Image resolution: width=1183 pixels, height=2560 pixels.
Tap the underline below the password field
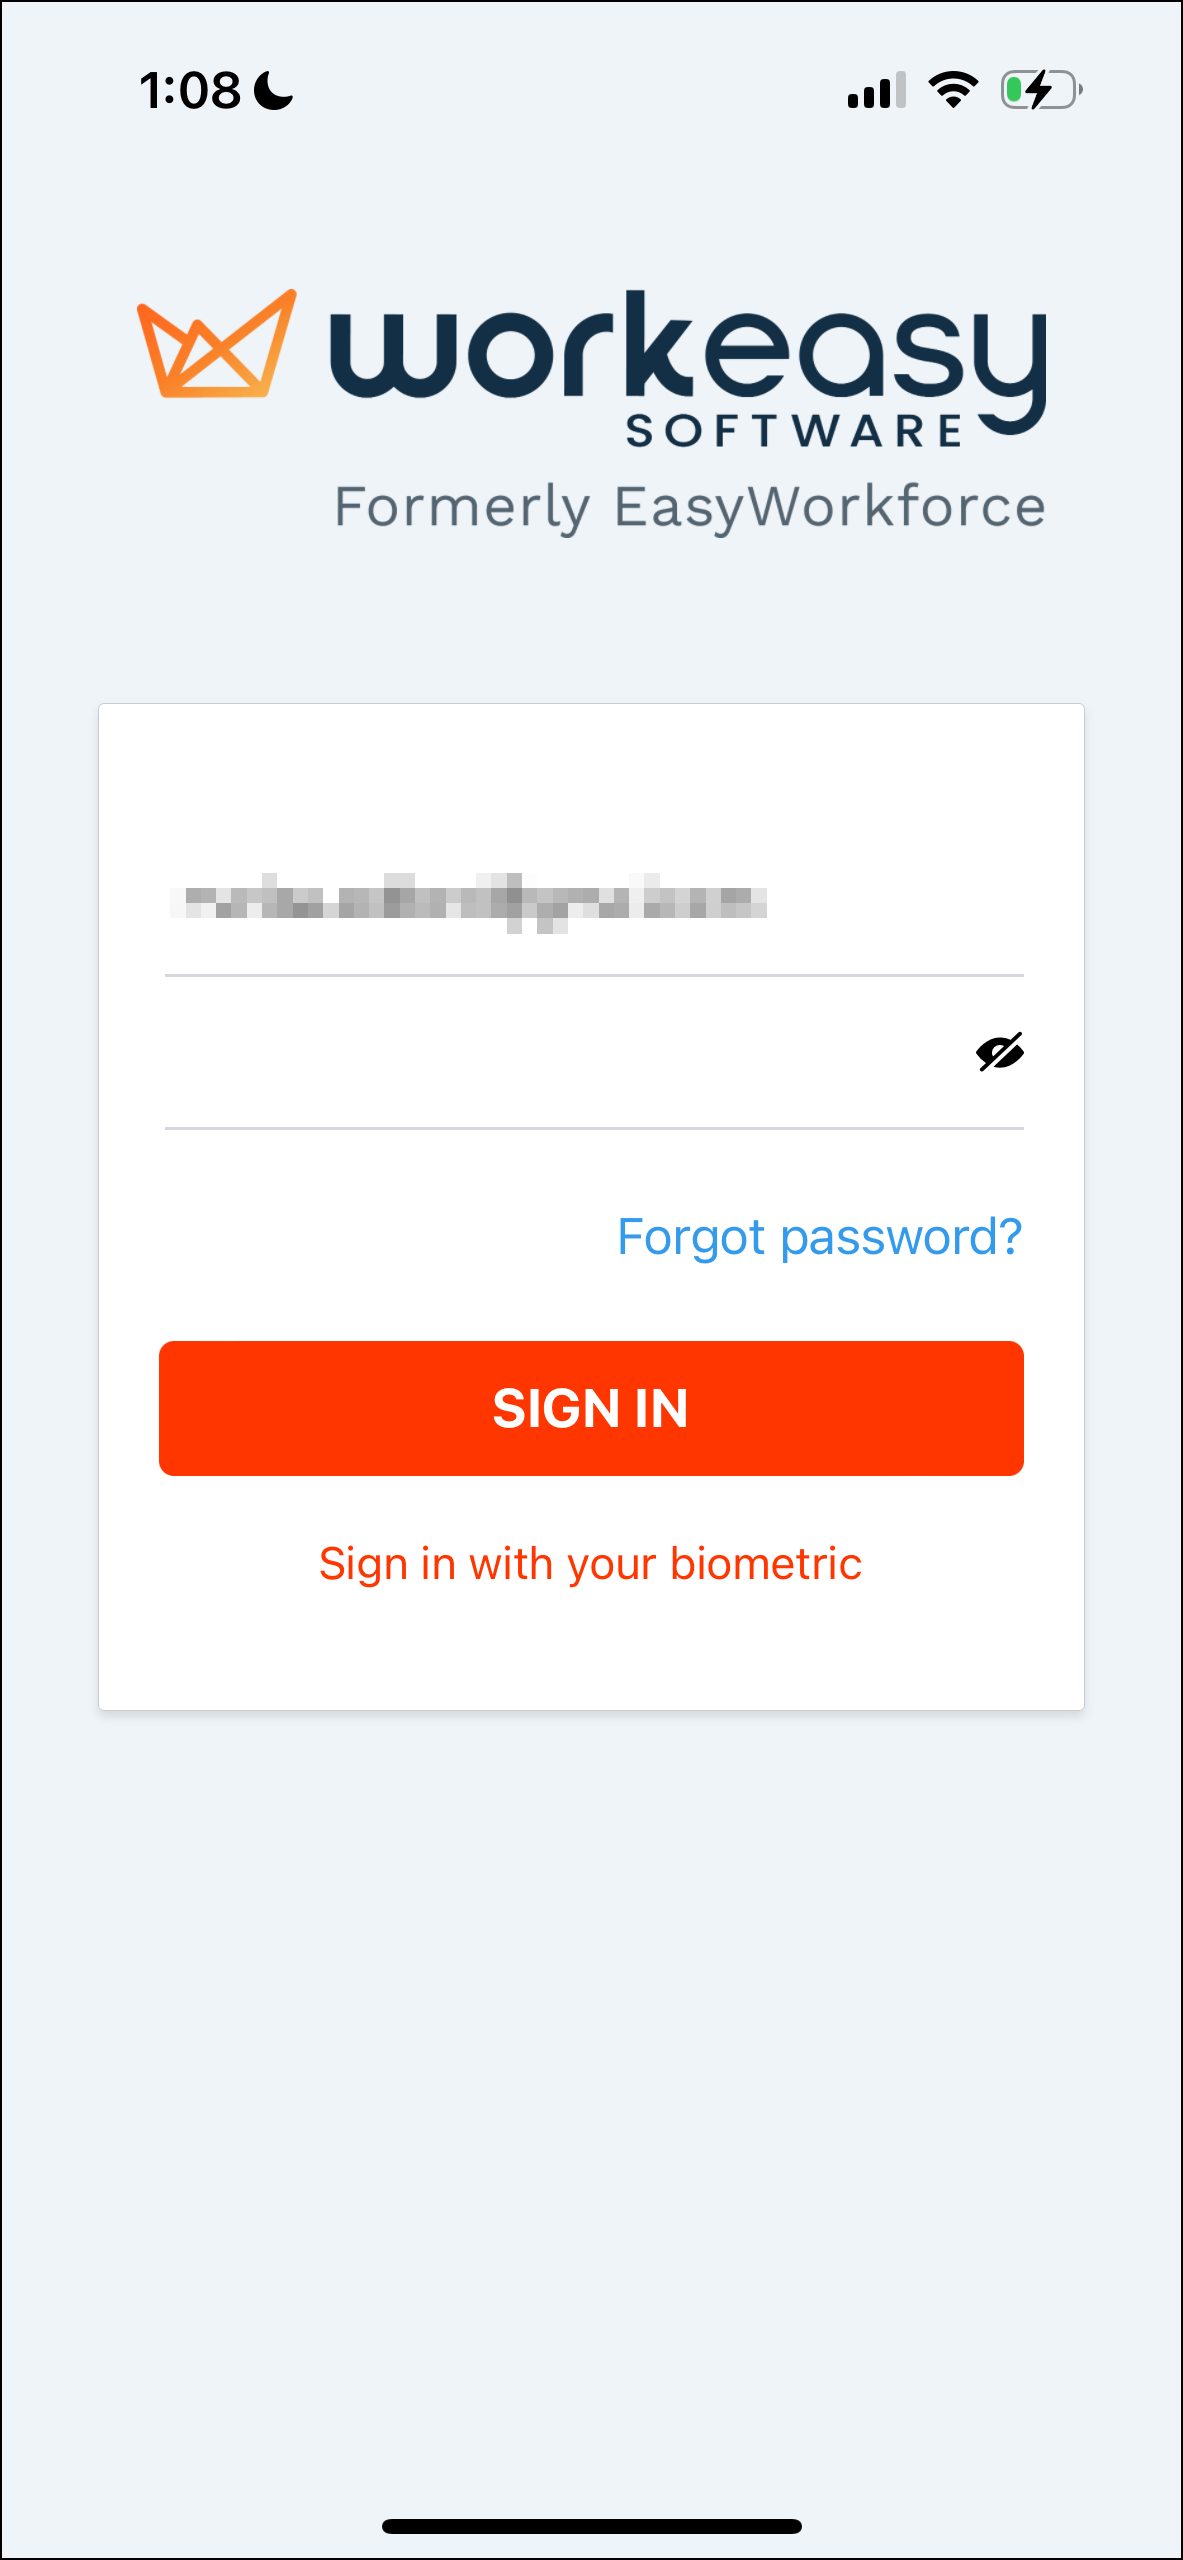[594, 1128]
